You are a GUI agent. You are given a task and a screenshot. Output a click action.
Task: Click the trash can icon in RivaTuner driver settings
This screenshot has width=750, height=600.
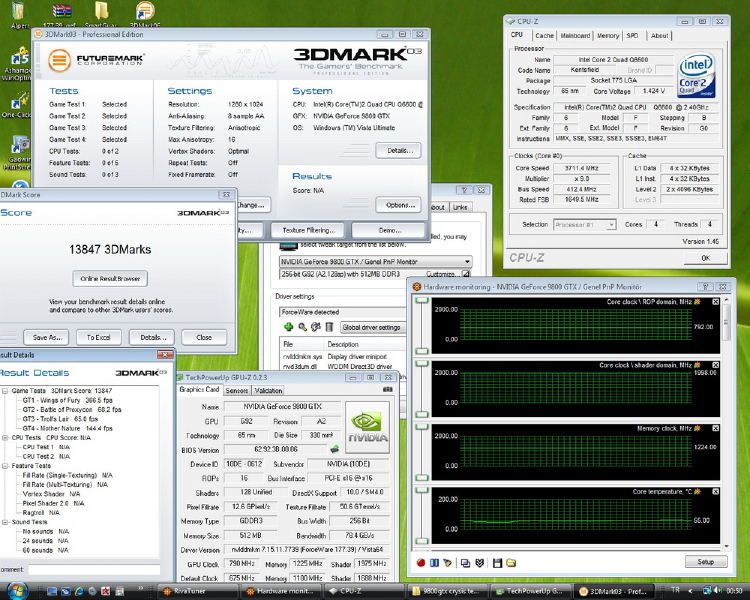coord(329,327)
